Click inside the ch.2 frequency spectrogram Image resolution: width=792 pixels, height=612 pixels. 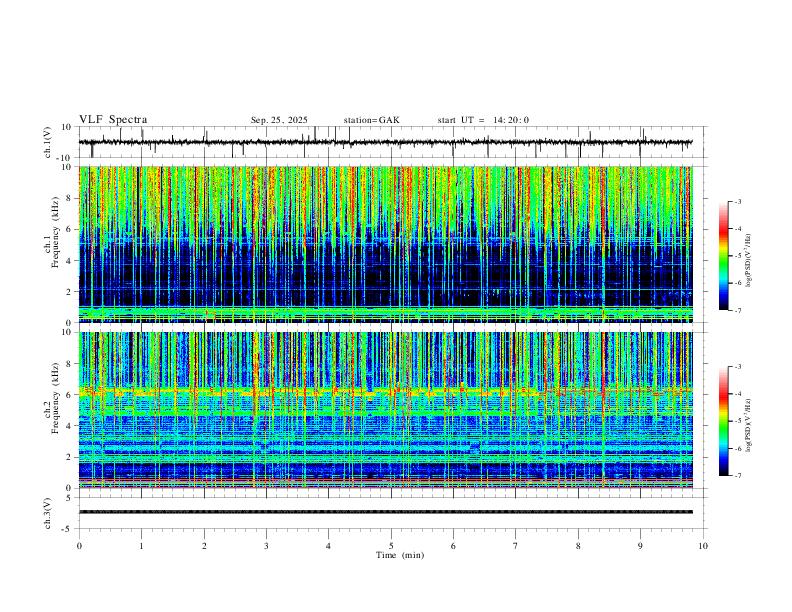tap(386, 410)
